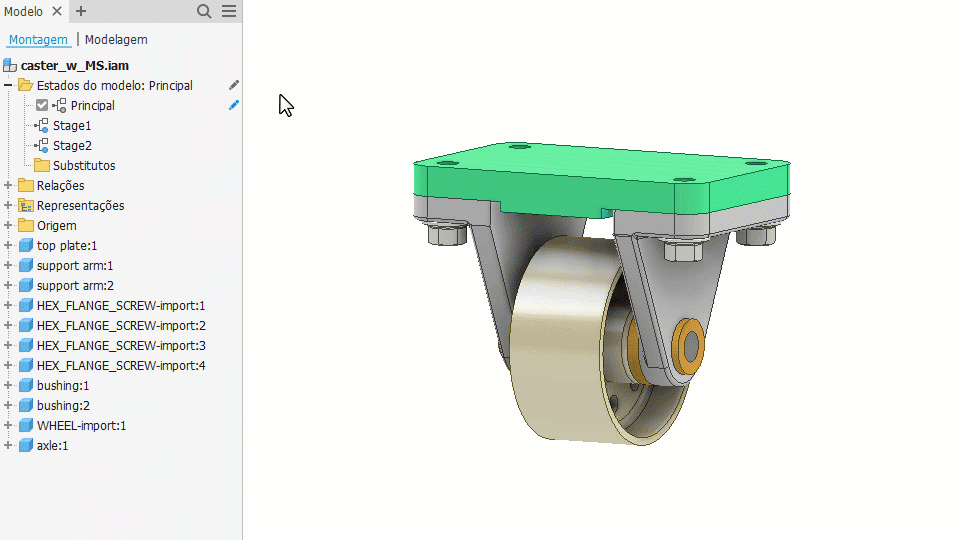Viewport: 960px width, 540px height.
Task: Click gray pencil beside Estados do modelo
Action: 234,85
